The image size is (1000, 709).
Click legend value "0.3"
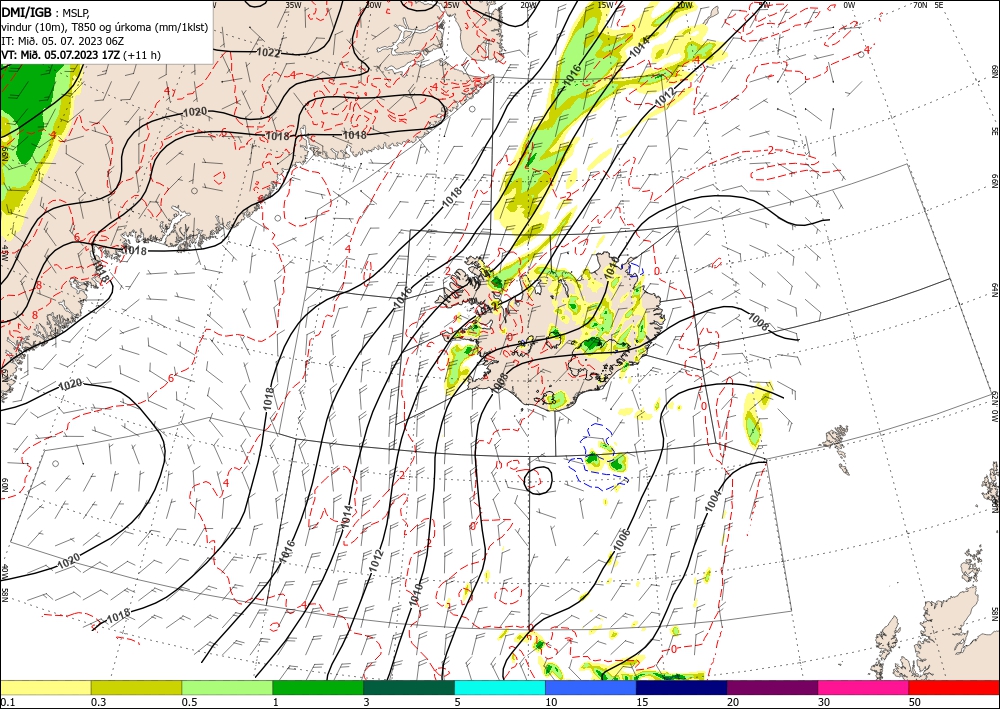(x=98, y=702)
